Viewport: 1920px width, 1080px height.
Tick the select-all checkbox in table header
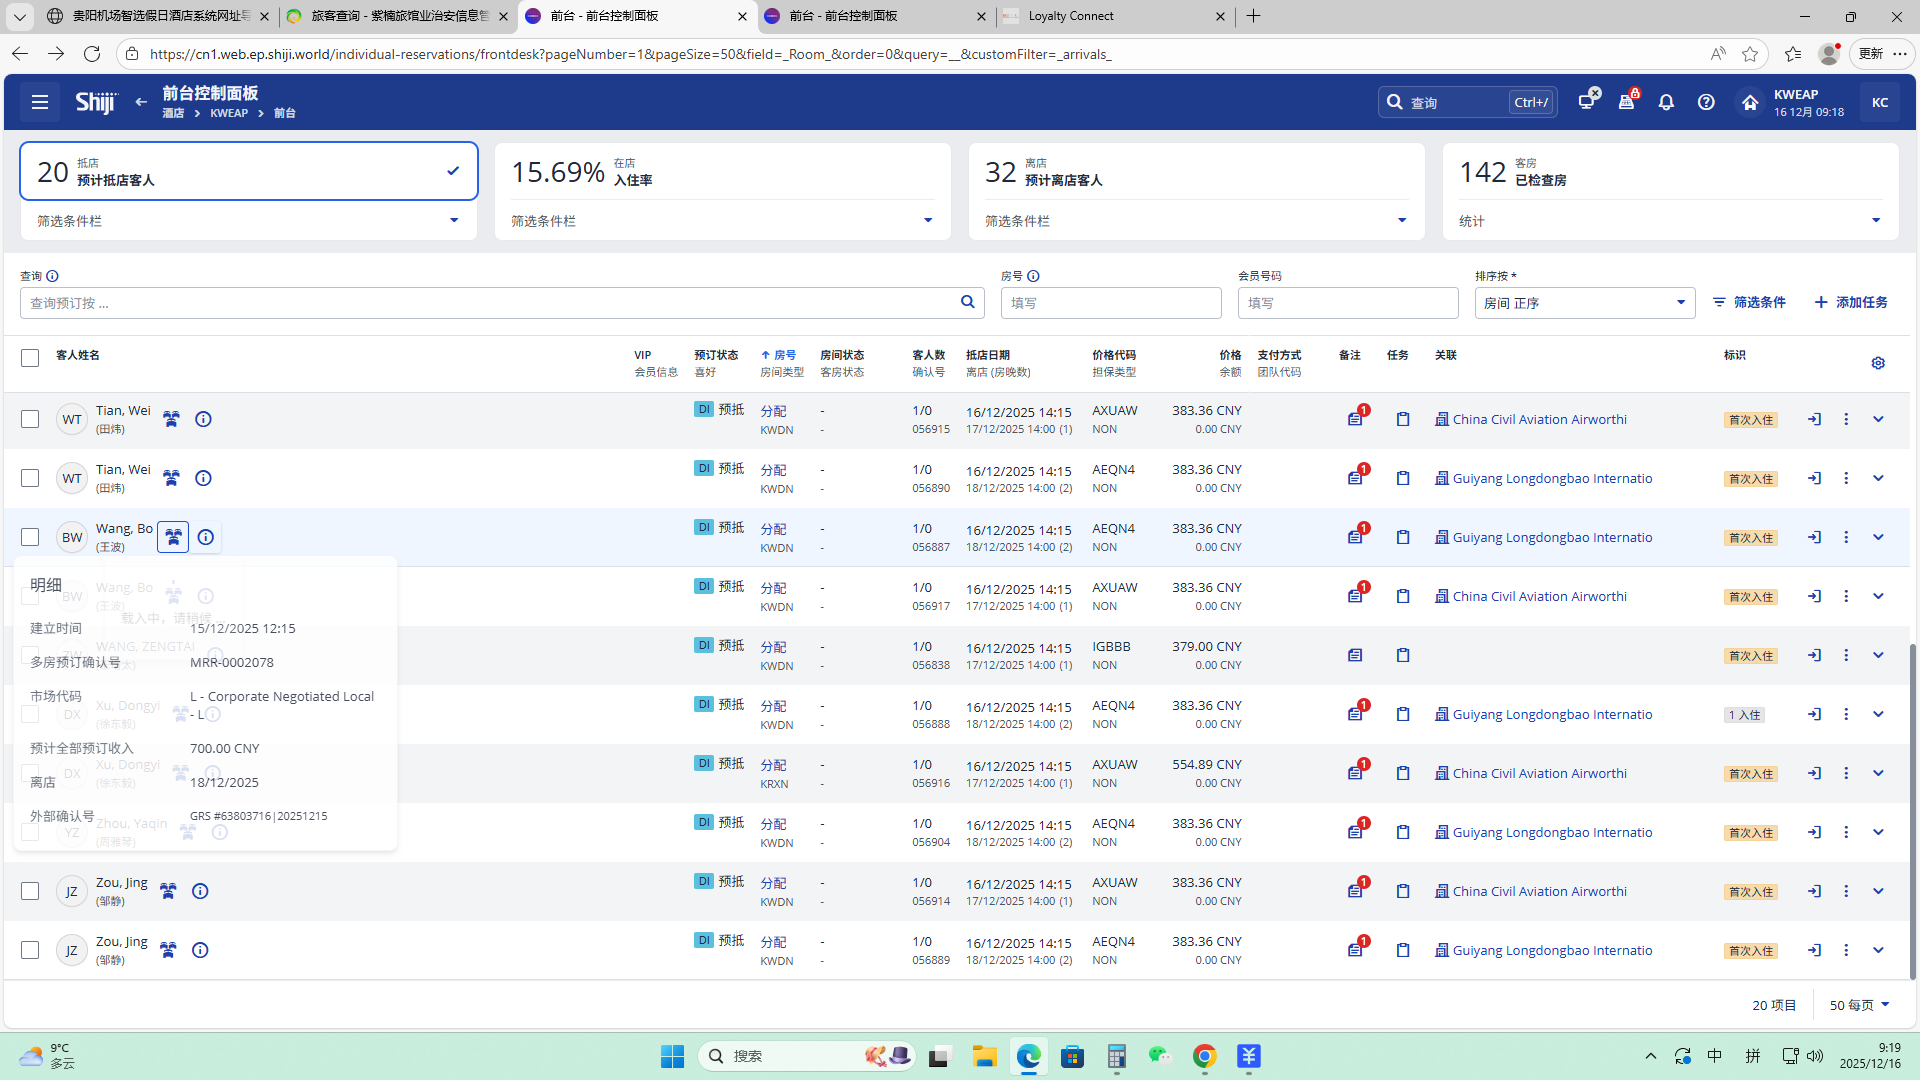(30, 358)
